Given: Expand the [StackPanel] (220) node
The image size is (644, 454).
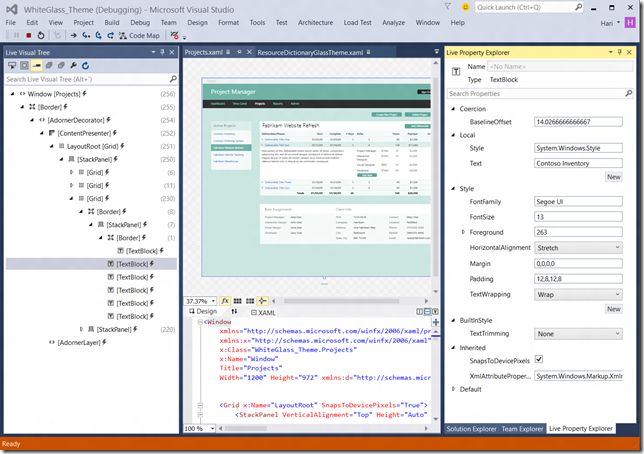Looking at the screenshot, I should pos(81,329).
